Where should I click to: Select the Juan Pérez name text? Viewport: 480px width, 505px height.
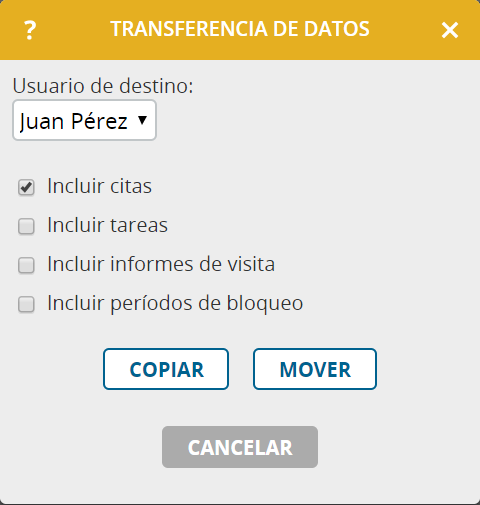[73, 121]
